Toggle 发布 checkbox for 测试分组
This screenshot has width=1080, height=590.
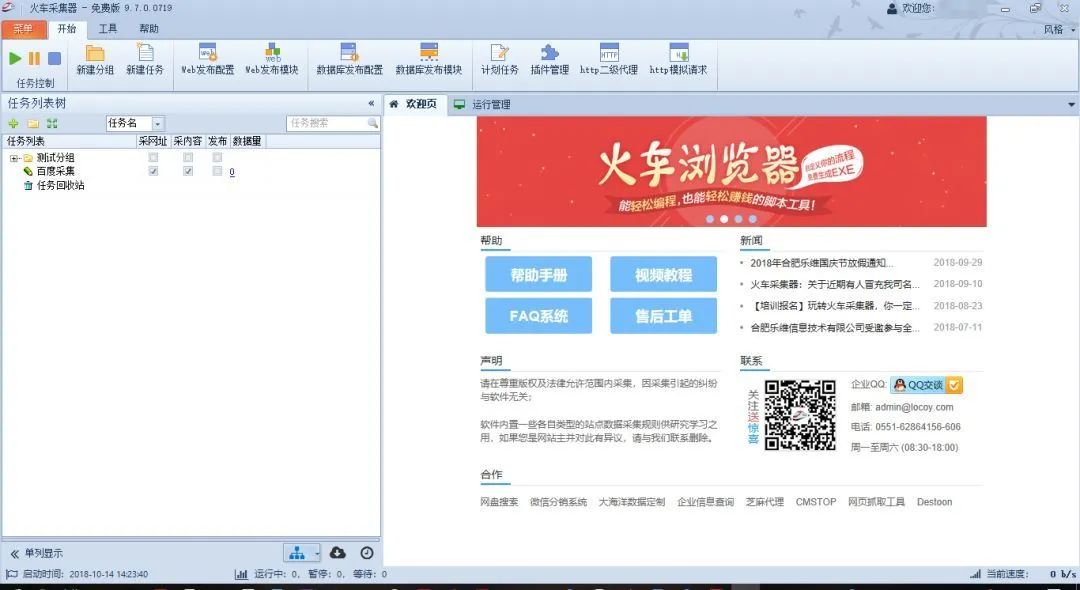tap(217, 158)
